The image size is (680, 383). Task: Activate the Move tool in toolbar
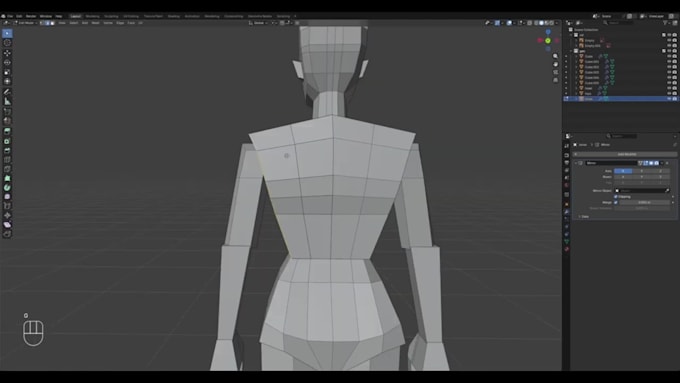7,53
